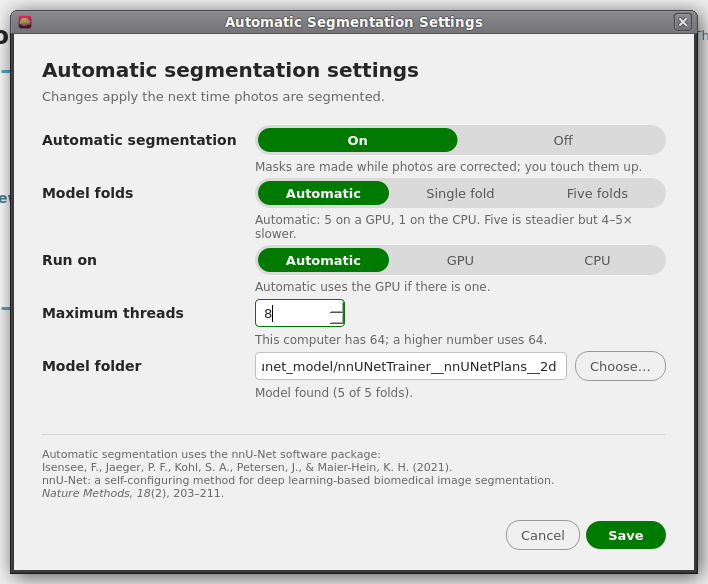Click the Model folder label

[x=92, y=366]
